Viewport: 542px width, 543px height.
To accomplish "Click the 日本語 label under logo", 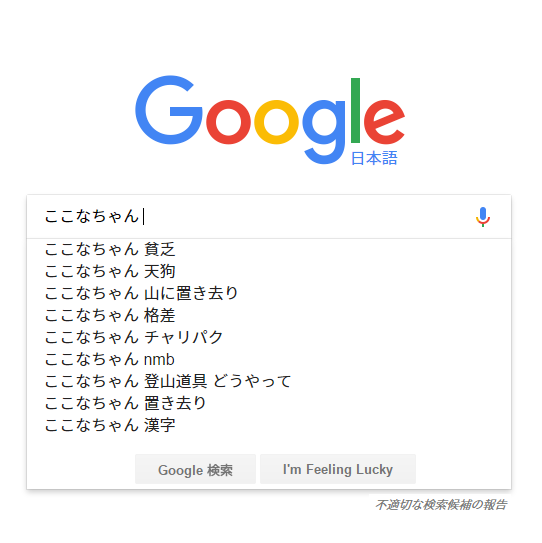I will [374, 158].
